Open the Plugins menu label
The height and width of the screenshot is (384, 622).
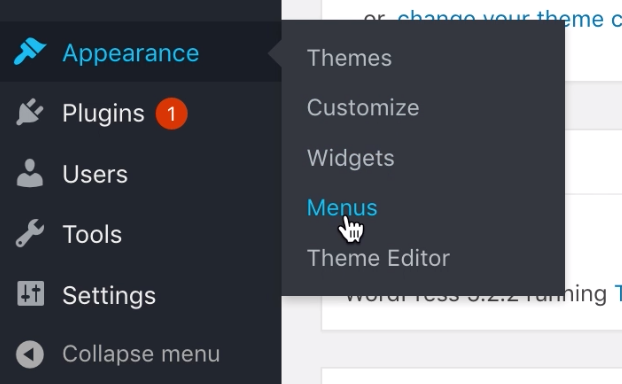pyautogui.click(x=103, y=113)
